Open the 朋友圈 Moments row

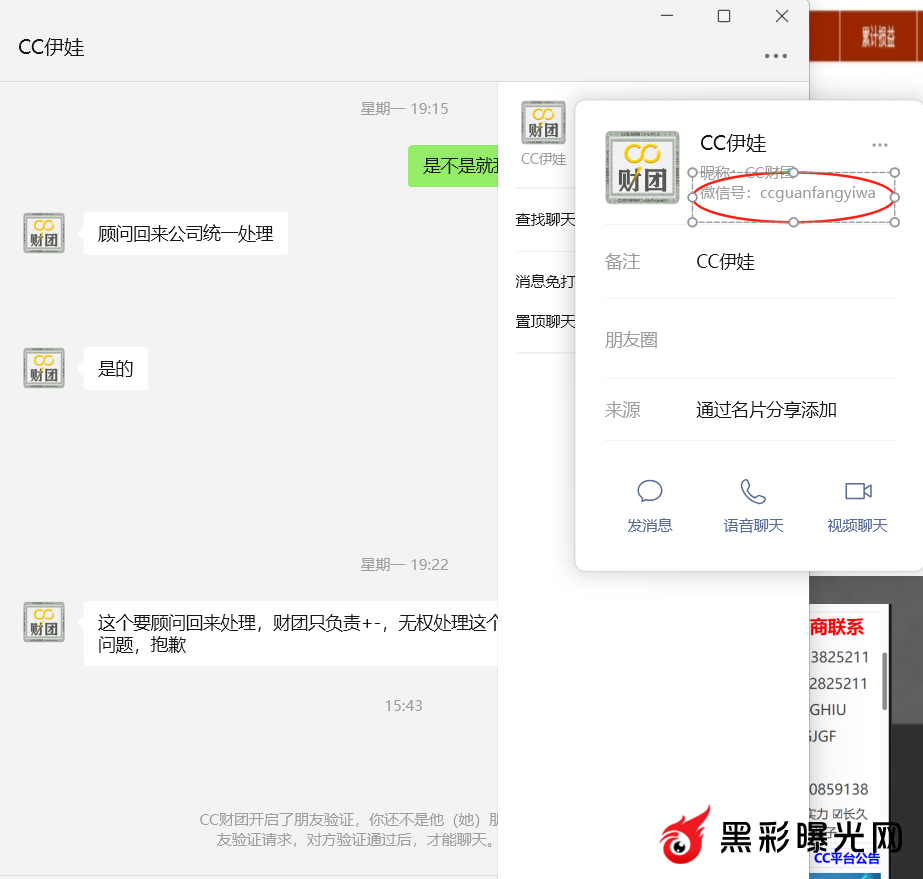[x=749, y=340]
